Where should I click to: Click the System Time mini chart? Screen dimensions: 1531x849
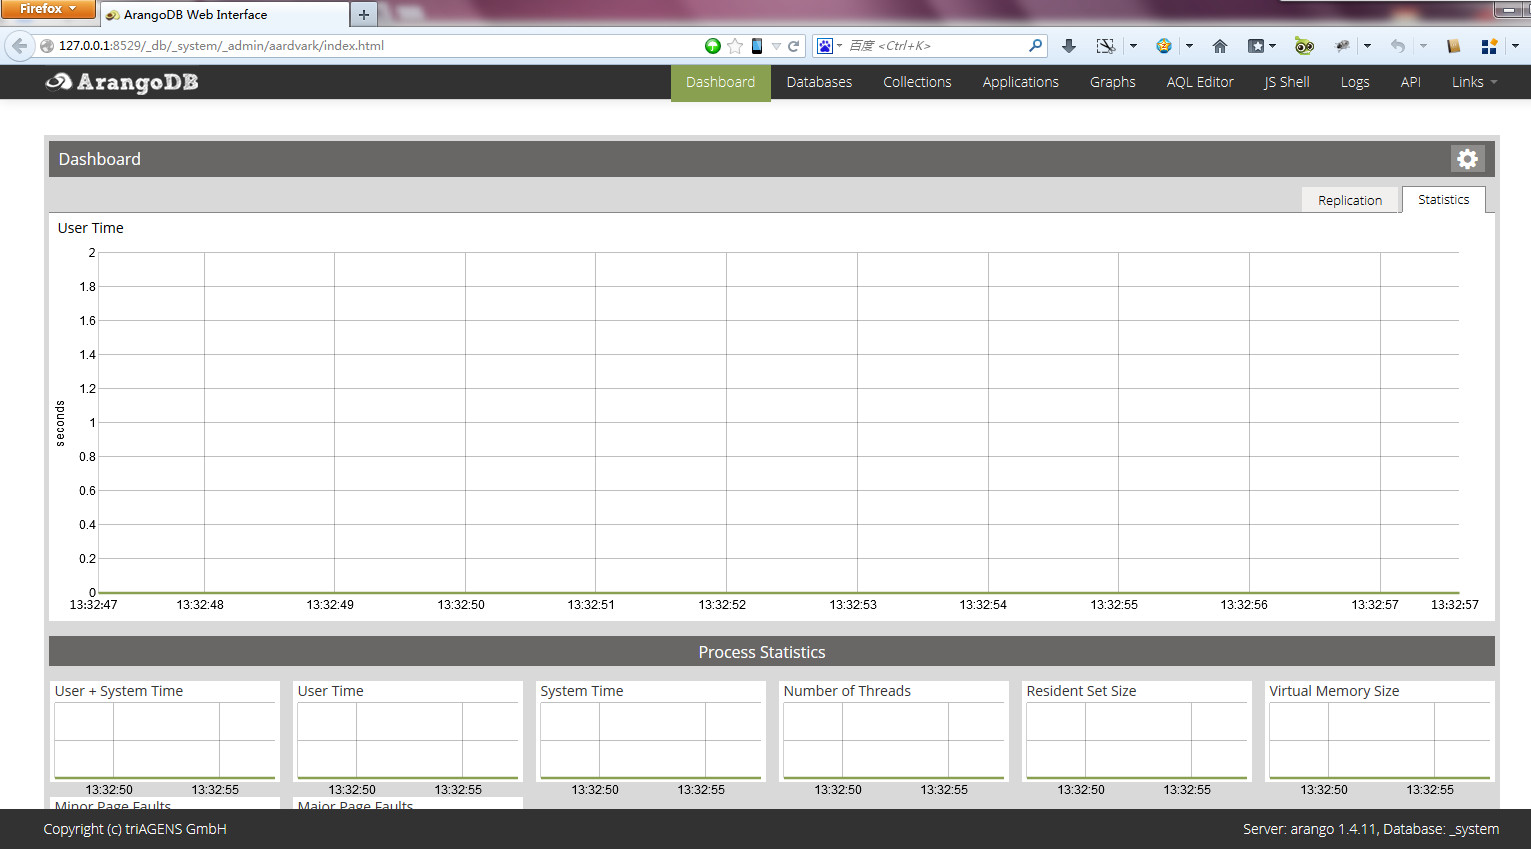point(651,740)
